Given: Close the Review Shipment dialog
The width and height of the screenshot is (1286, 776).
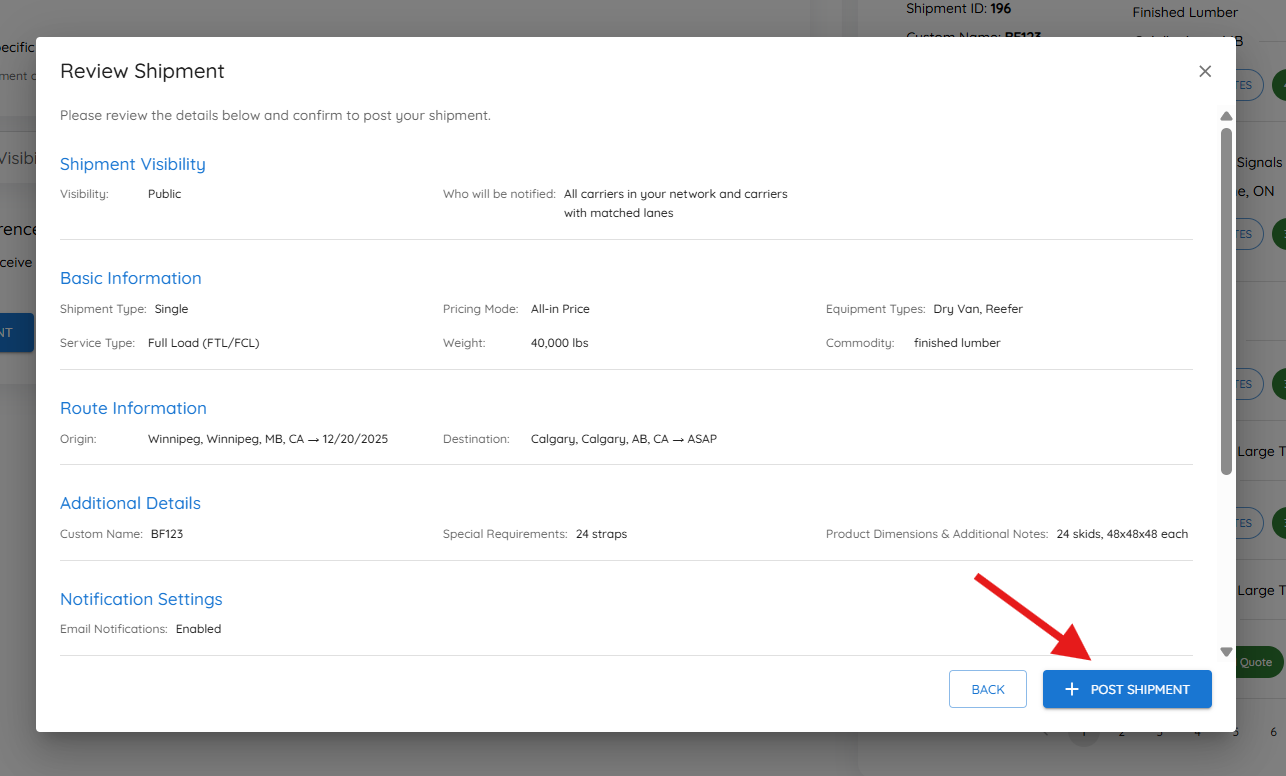Looking at the screenshot, I should click(1205, 71).
